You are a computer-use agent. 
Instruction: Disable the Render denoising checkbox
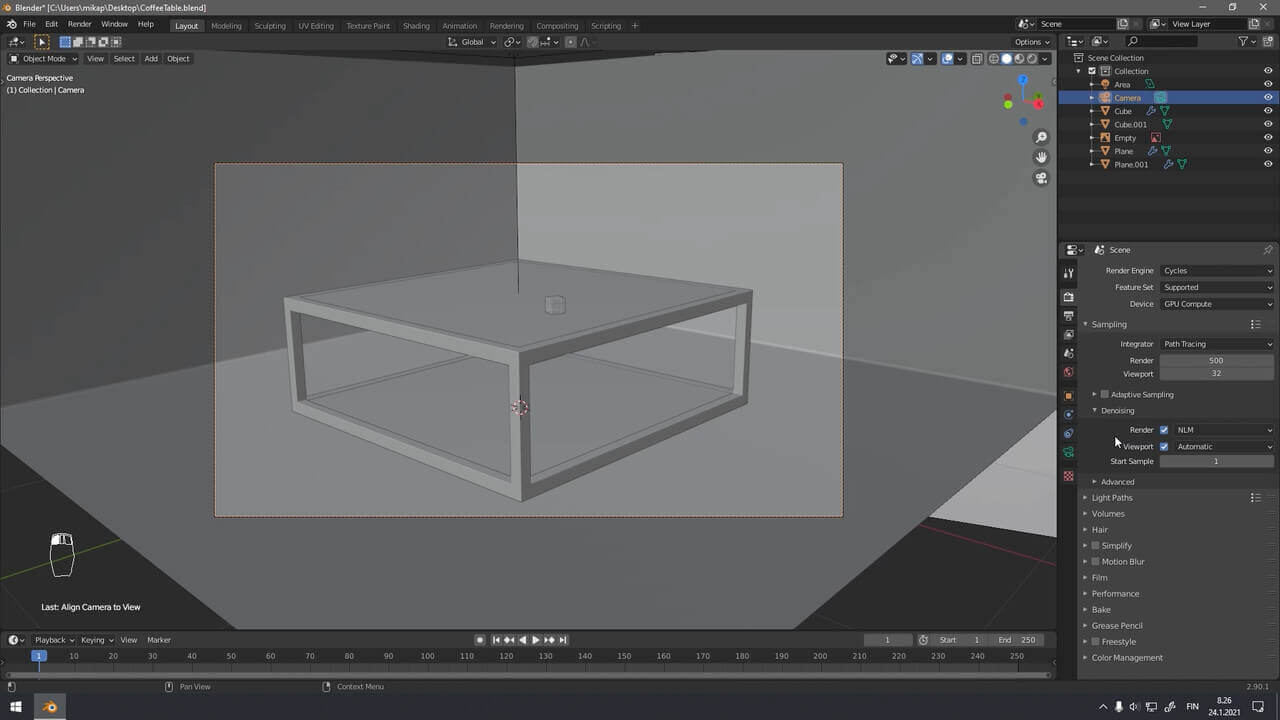pos(1163,430)
